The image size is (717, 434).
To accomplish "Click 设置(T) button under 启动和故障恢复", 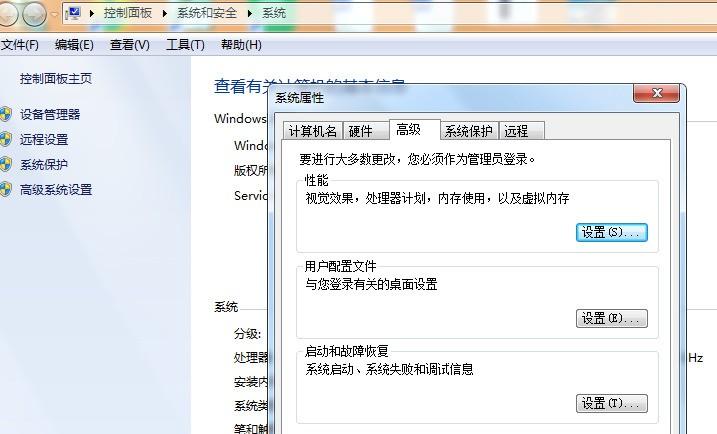I will point(611,403).
